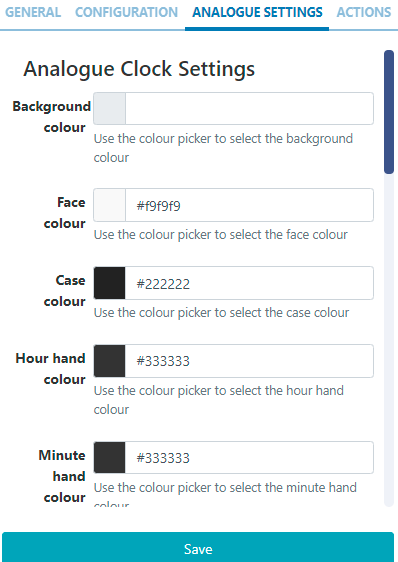Screen dimensions: 398x562
Task: Click the Background colour swatch
Action: pyautogui.click(x=109, y=109)
